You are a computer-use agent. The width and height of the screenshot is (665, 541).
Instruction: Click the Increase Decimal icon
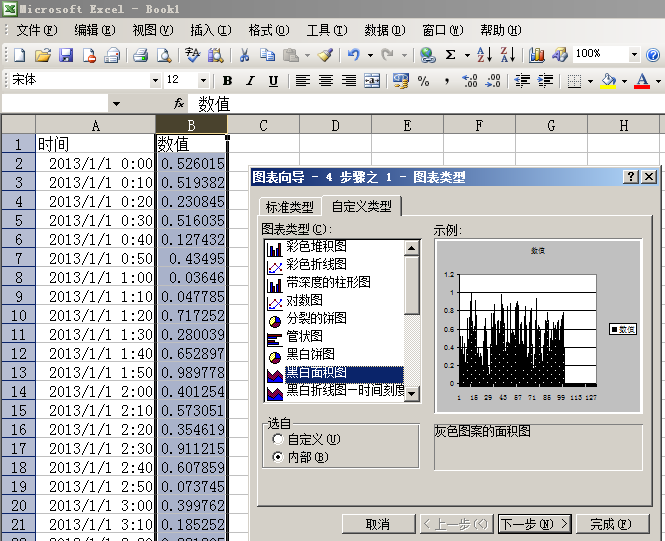(x=470, y=81)
